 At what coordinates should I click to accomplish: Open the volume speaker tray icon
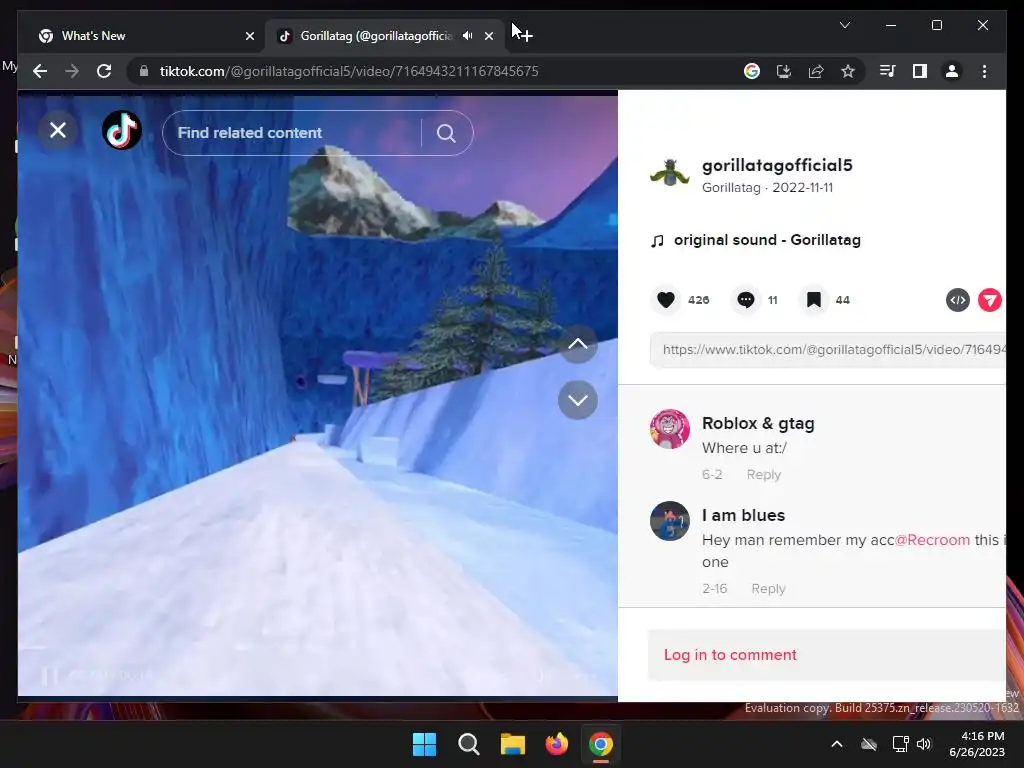coord(924,744)
